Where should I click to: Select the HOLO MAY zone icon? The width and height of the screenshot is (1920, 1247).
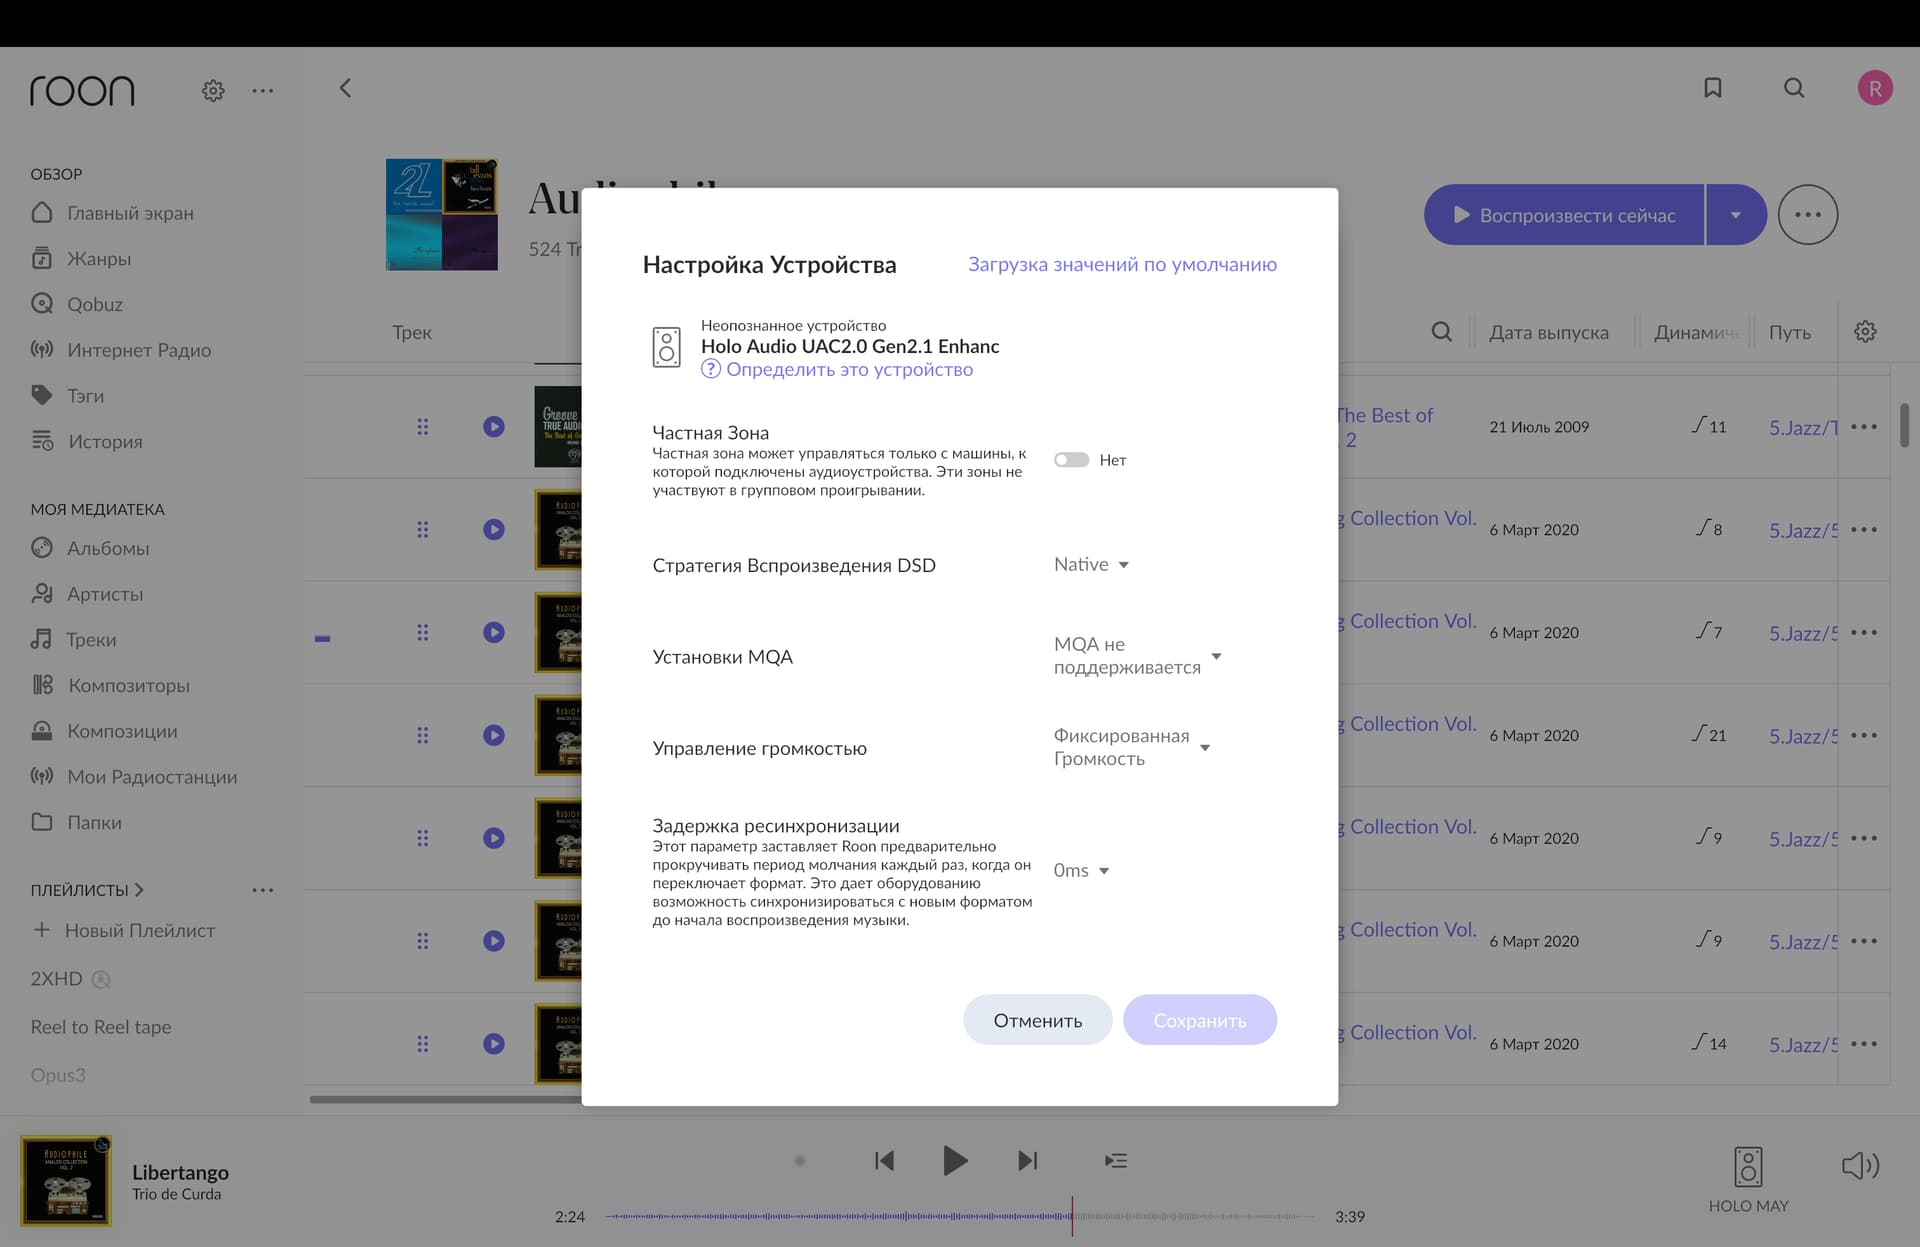(1748, 1166)
